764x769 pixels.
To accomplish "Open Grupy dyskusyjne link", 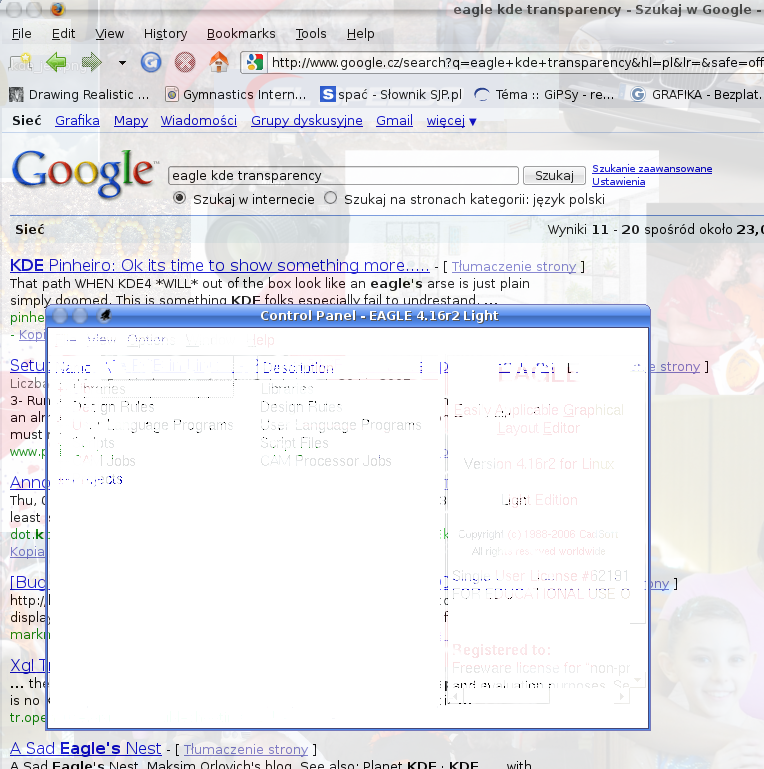I will [306, 121].
